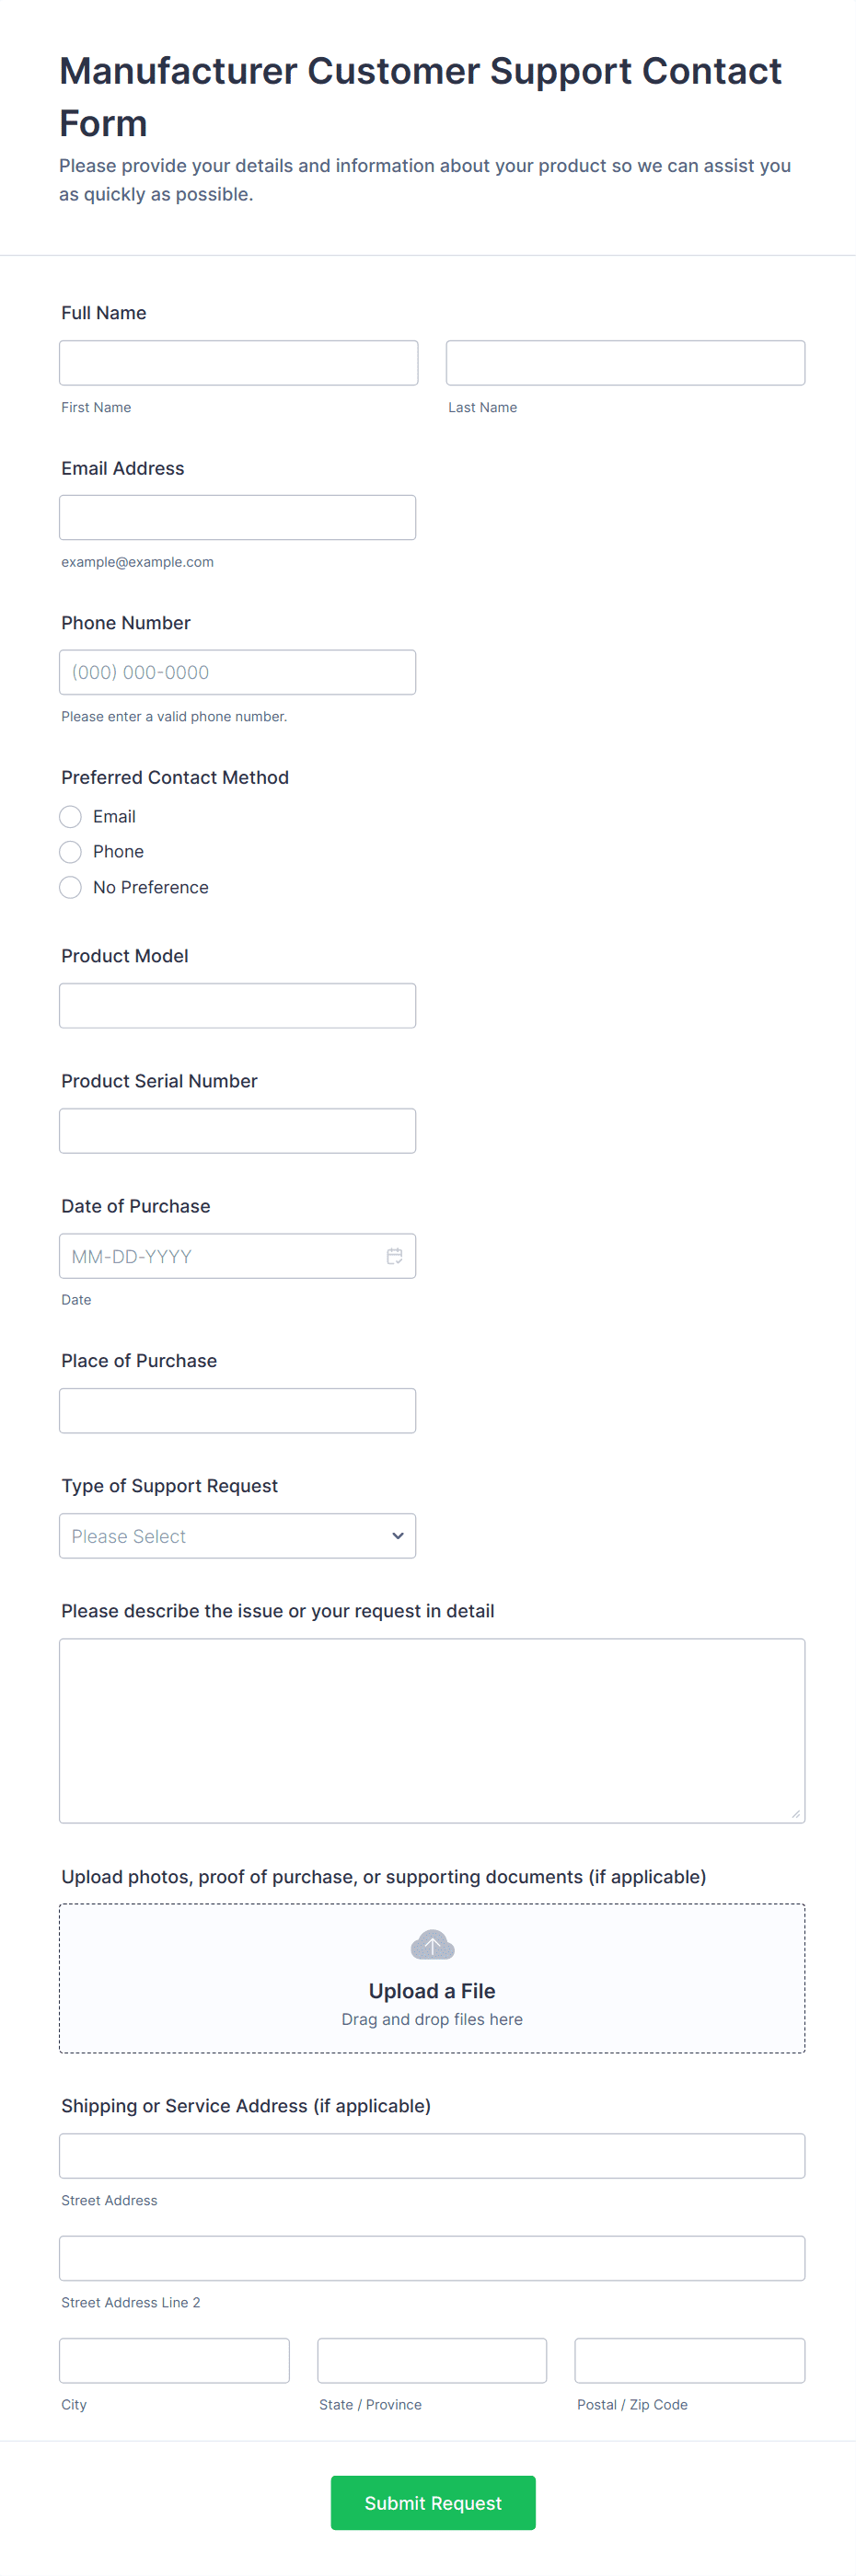Focus the First Name input field
The image size is (856, 2576).
tap(238, 363)
